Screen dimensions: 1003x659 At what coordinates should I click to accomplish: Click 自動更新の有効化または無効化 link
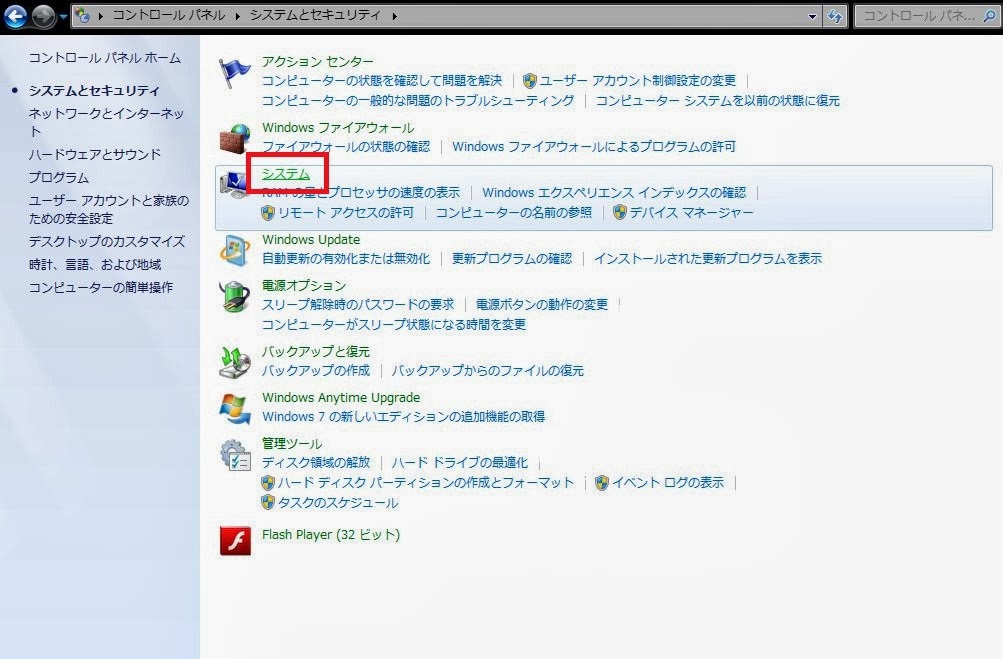(x=346, y=258)
